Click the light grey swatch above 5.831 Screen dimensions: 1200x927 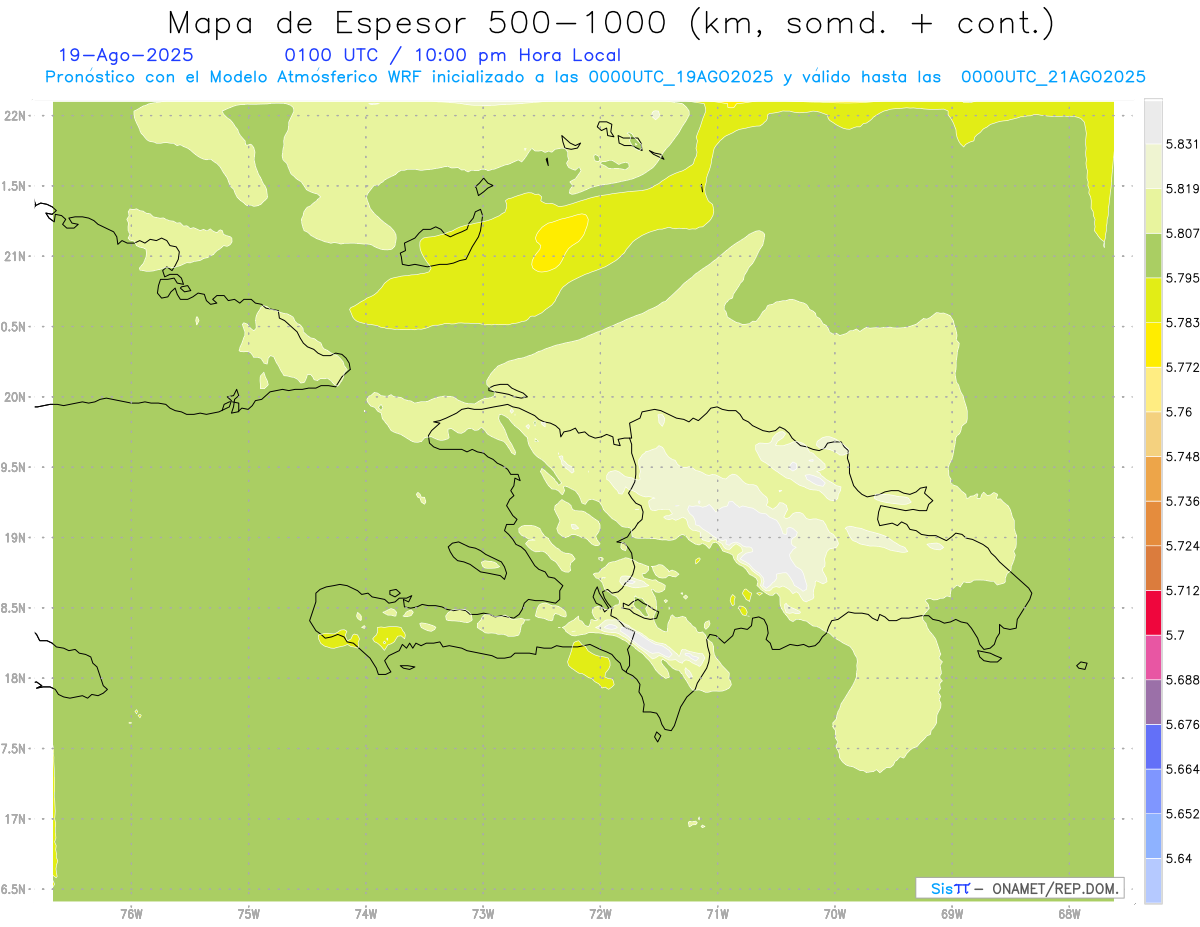pyautogui.click(x=1153, y=121)
